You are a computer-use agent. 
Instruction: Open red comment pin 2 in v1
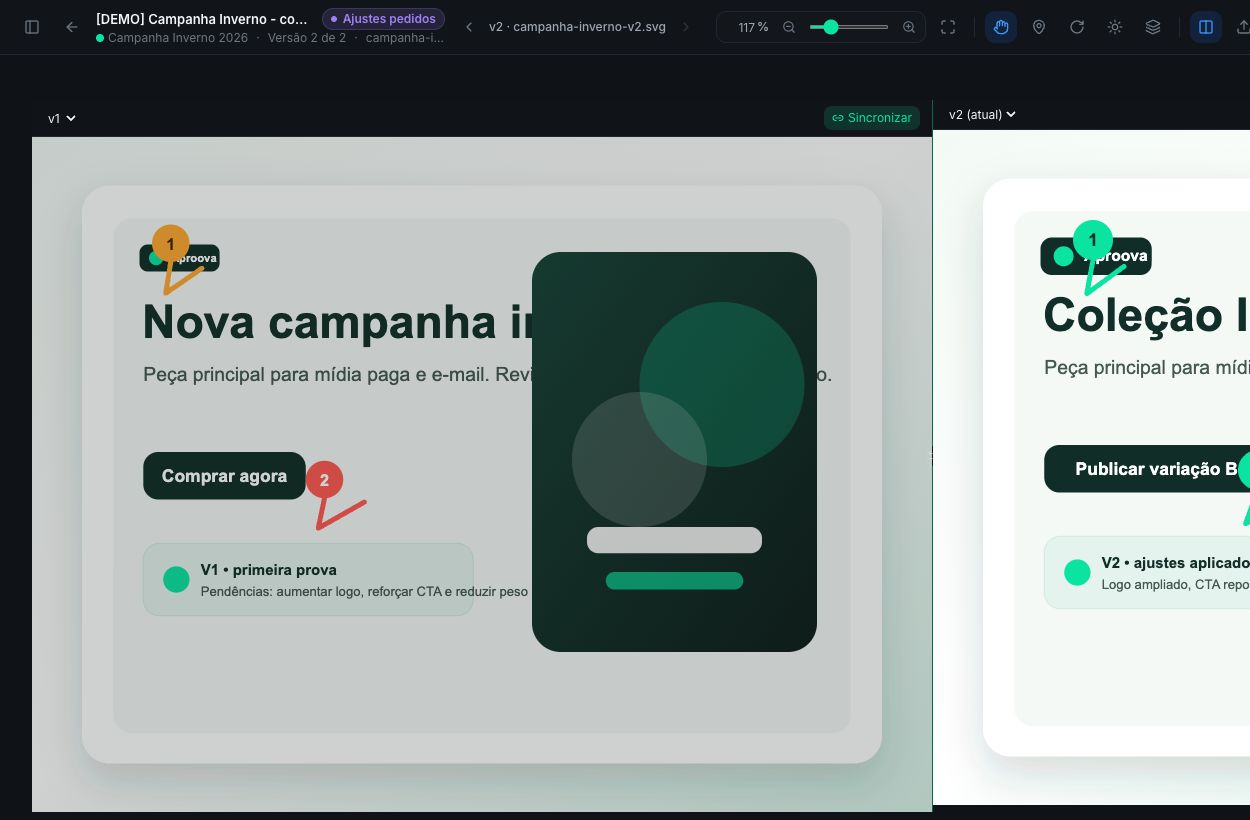tap(324, 480)
